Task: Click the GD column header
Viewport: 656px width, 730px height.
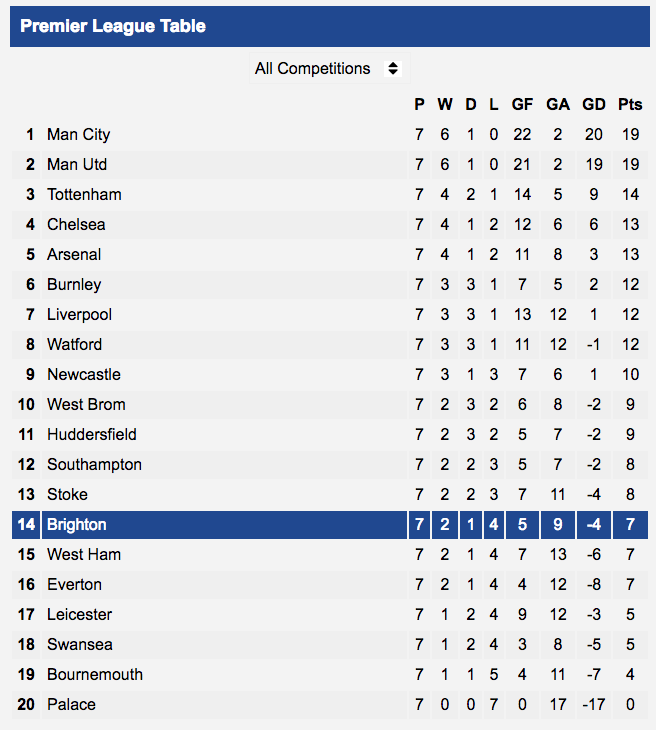Action: tap(594, 104)
